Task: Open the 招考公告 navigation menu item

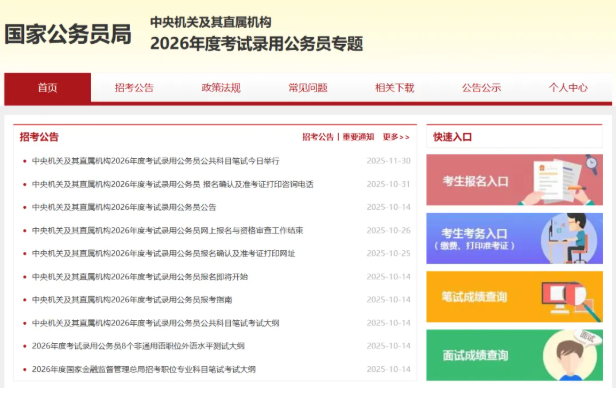Action: click(x=134, y=88)
